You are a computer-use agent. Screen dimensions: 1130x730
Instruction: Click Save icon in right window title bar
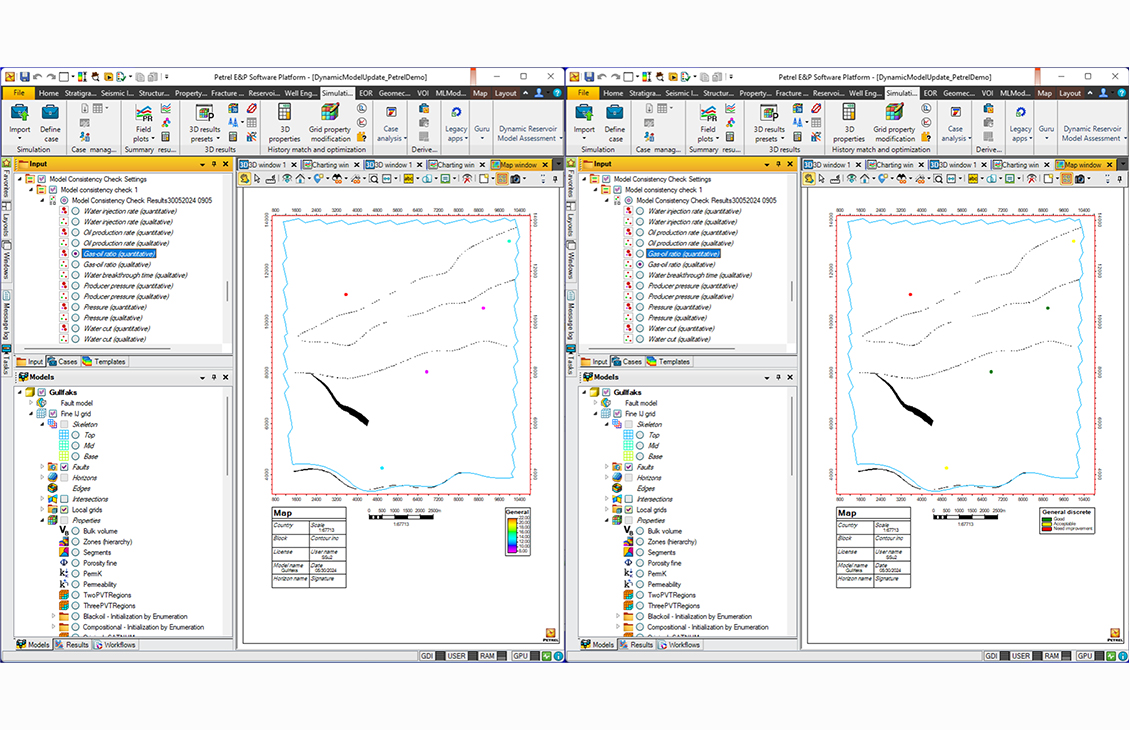[588, 76]
